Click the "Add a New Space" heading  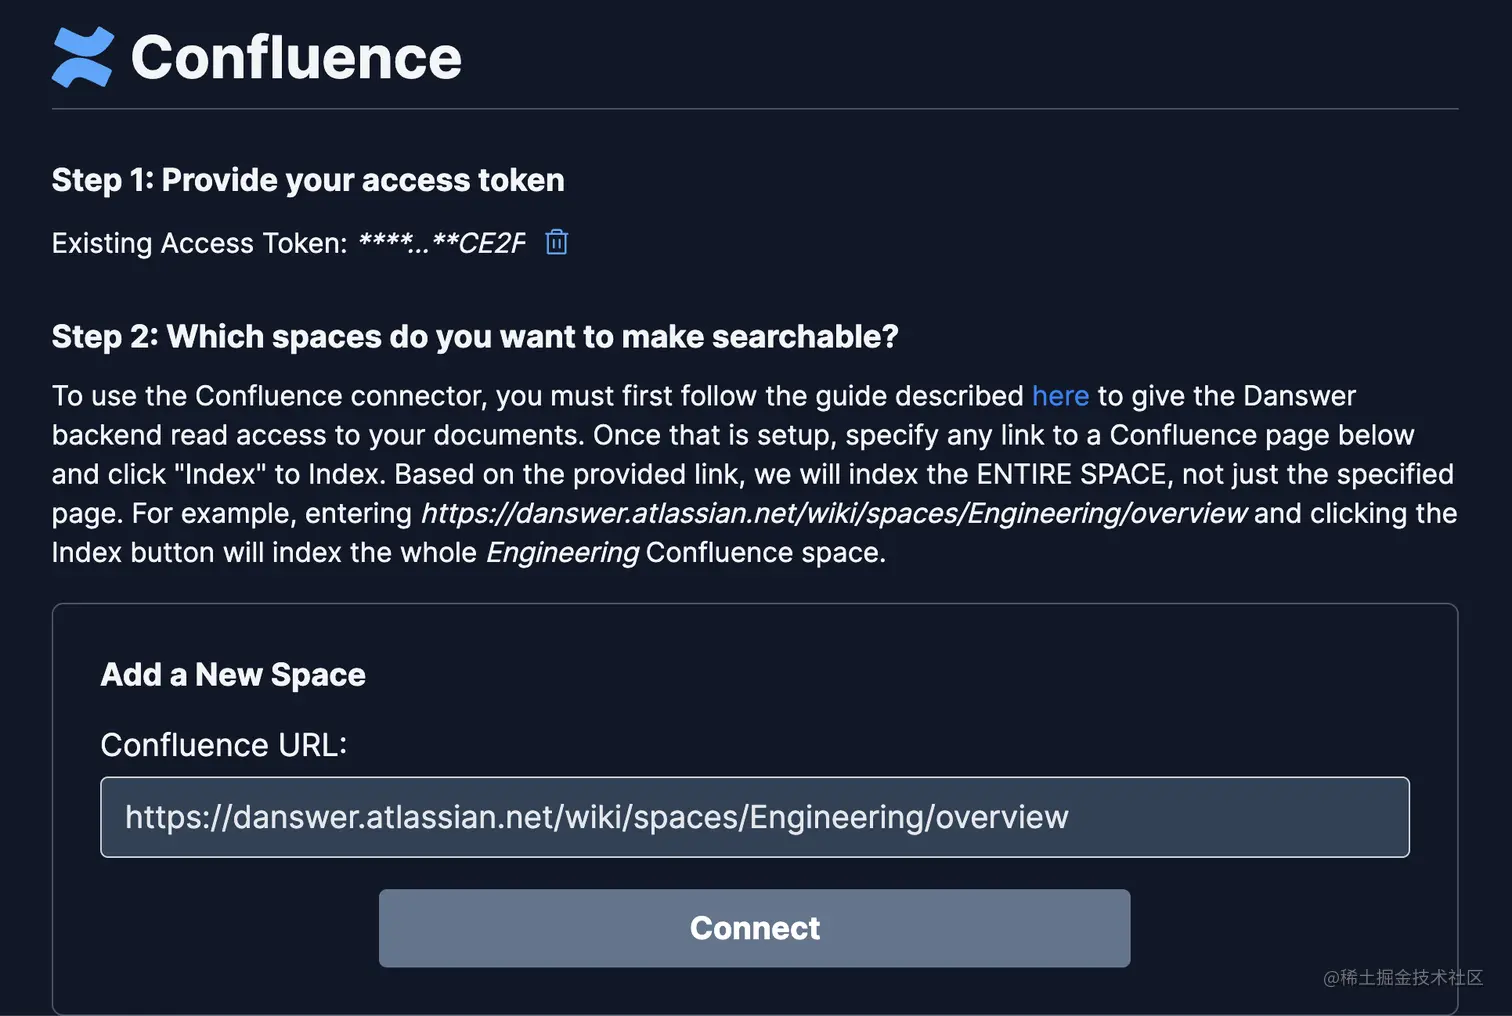pyautogui.click(x=233, y=675)
